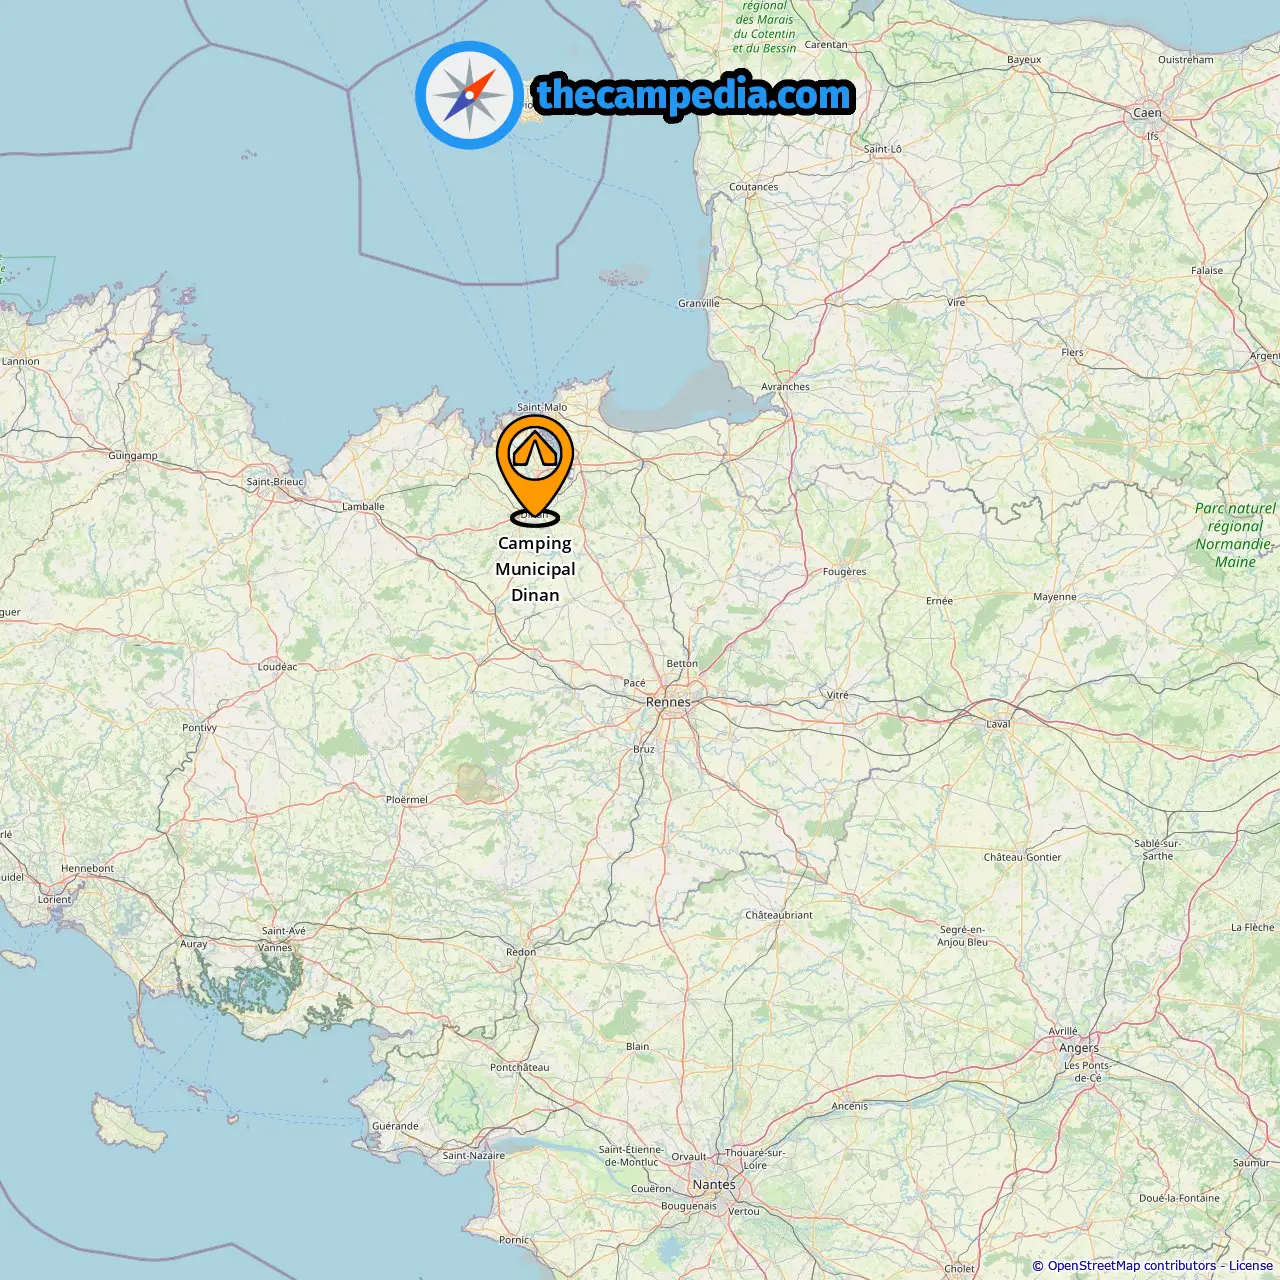Click the Laval town label
The image size is (1280, 1280).
tap(998, 724)
